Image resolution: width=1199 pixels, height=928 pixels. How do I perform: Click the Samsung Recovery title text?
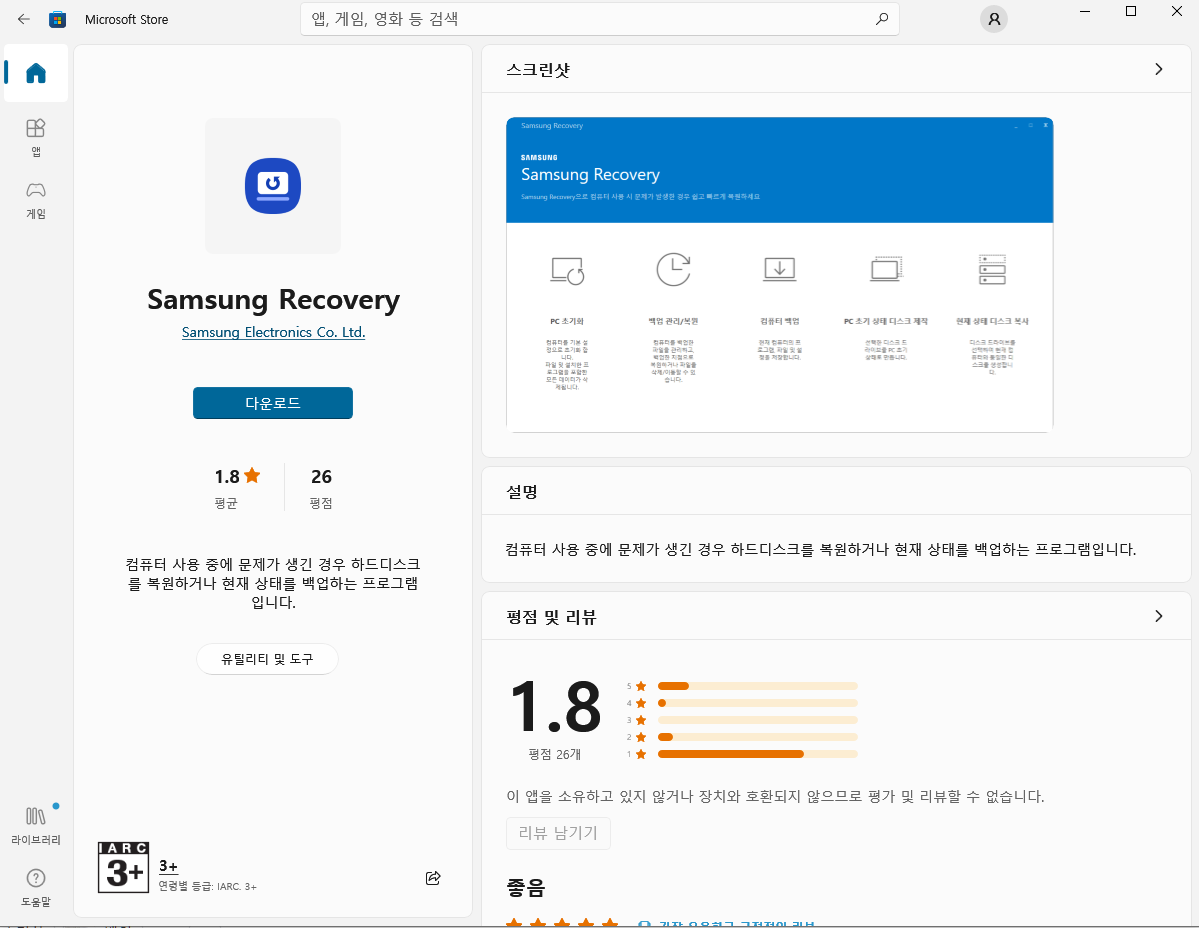pyautogui.click(x=273, y=300)
